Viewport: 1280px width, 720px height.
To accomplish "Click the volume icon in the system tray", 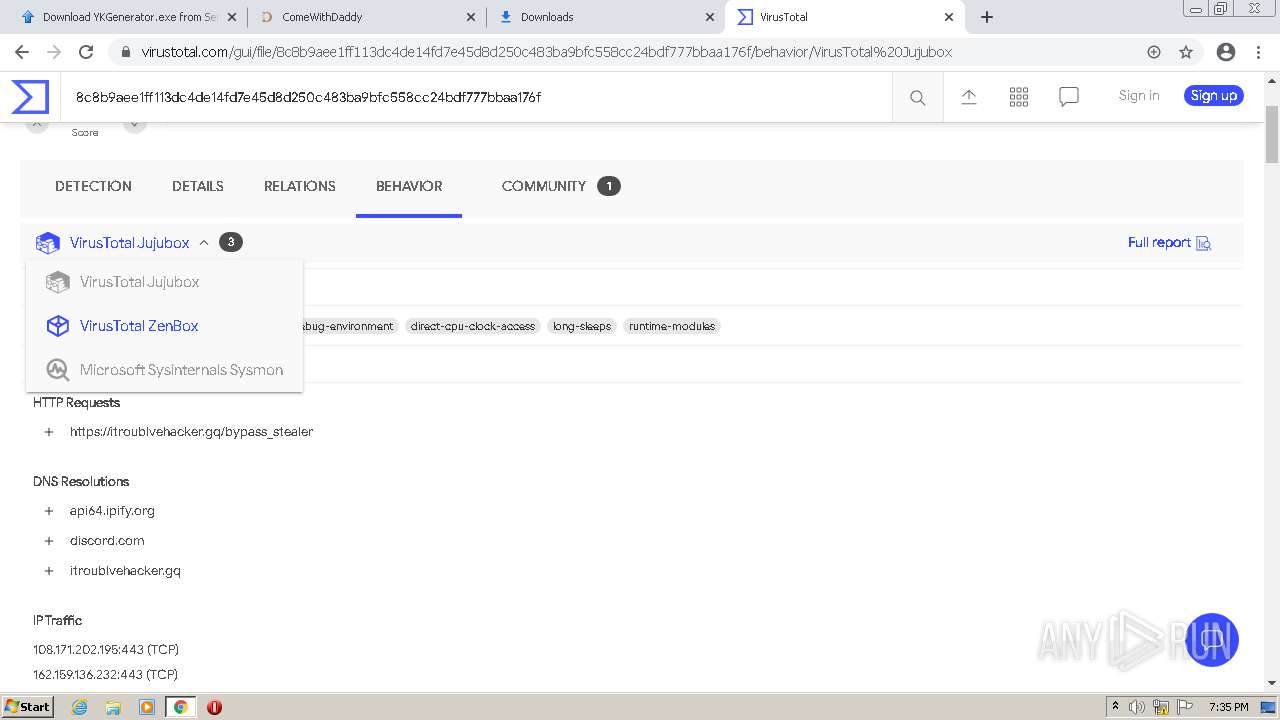I will (1137, 707).
